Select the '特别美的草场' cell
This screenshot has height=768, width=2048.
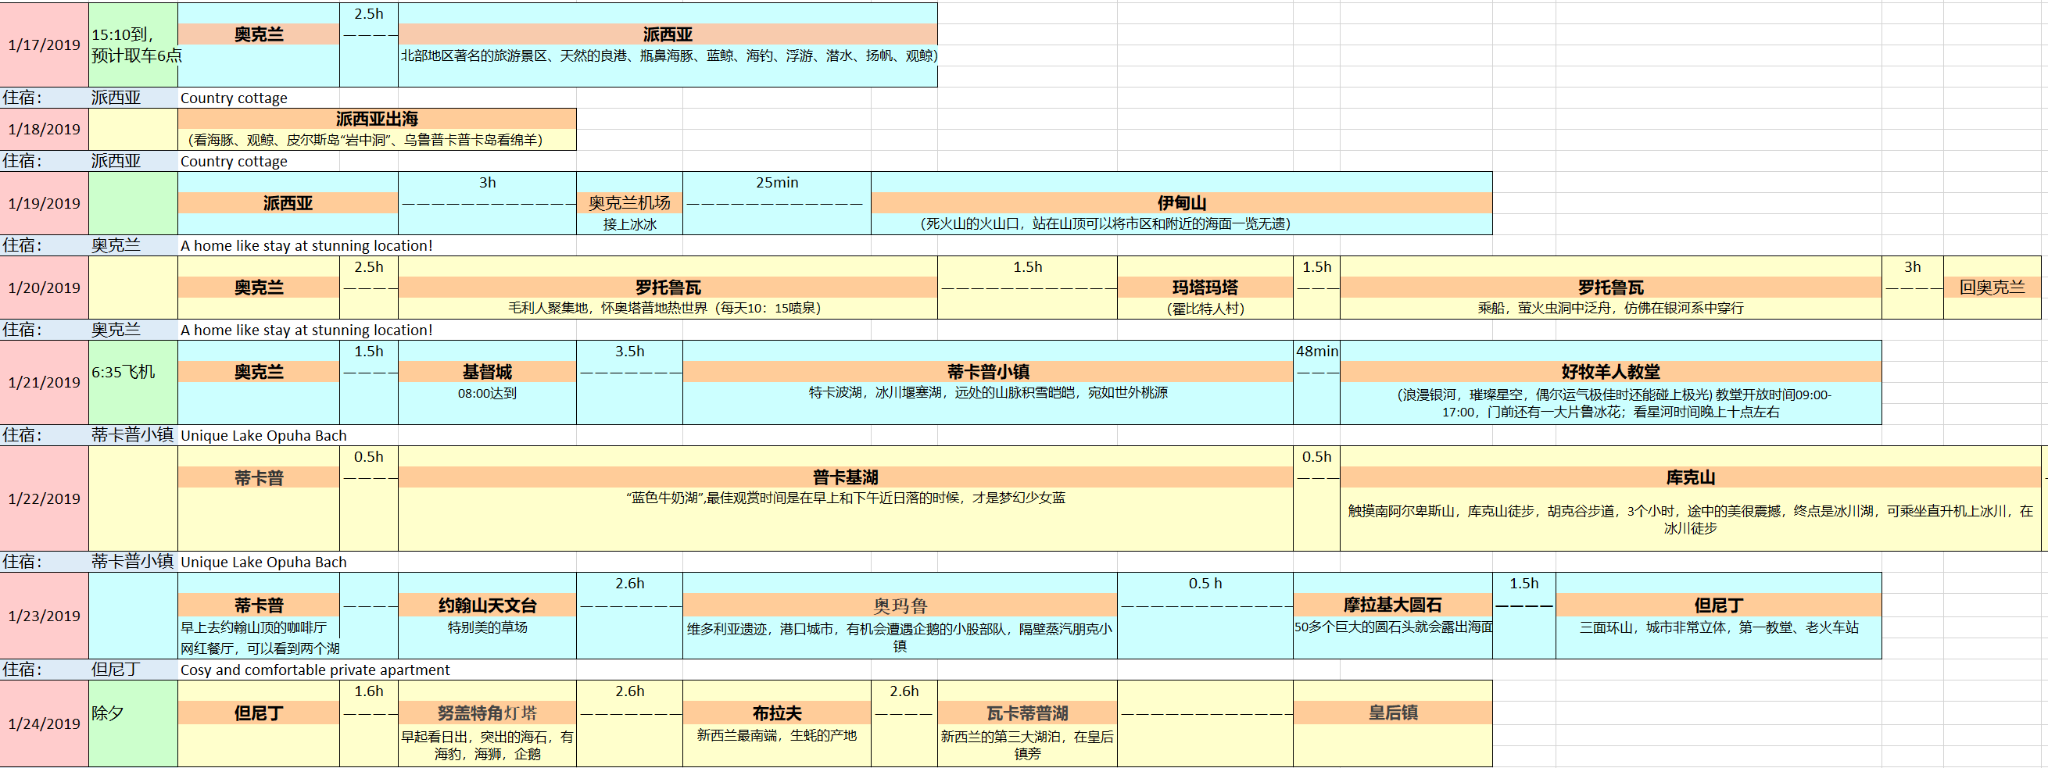487,627
